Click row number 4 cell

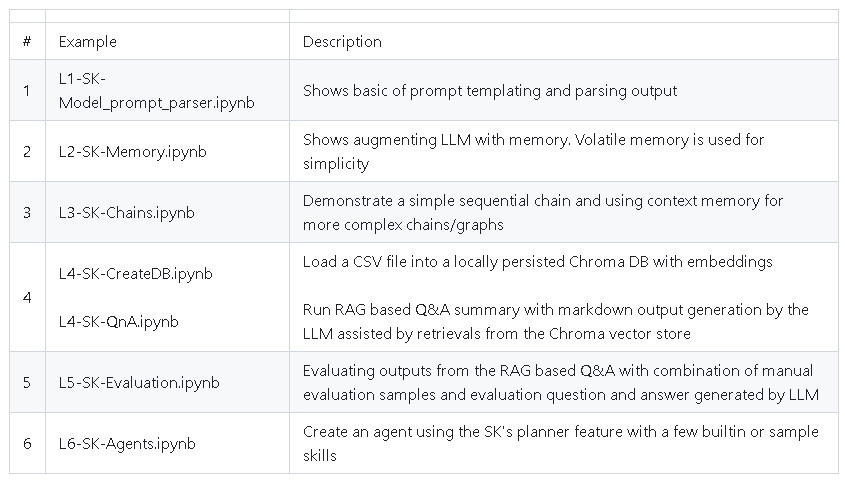[27, 297]
